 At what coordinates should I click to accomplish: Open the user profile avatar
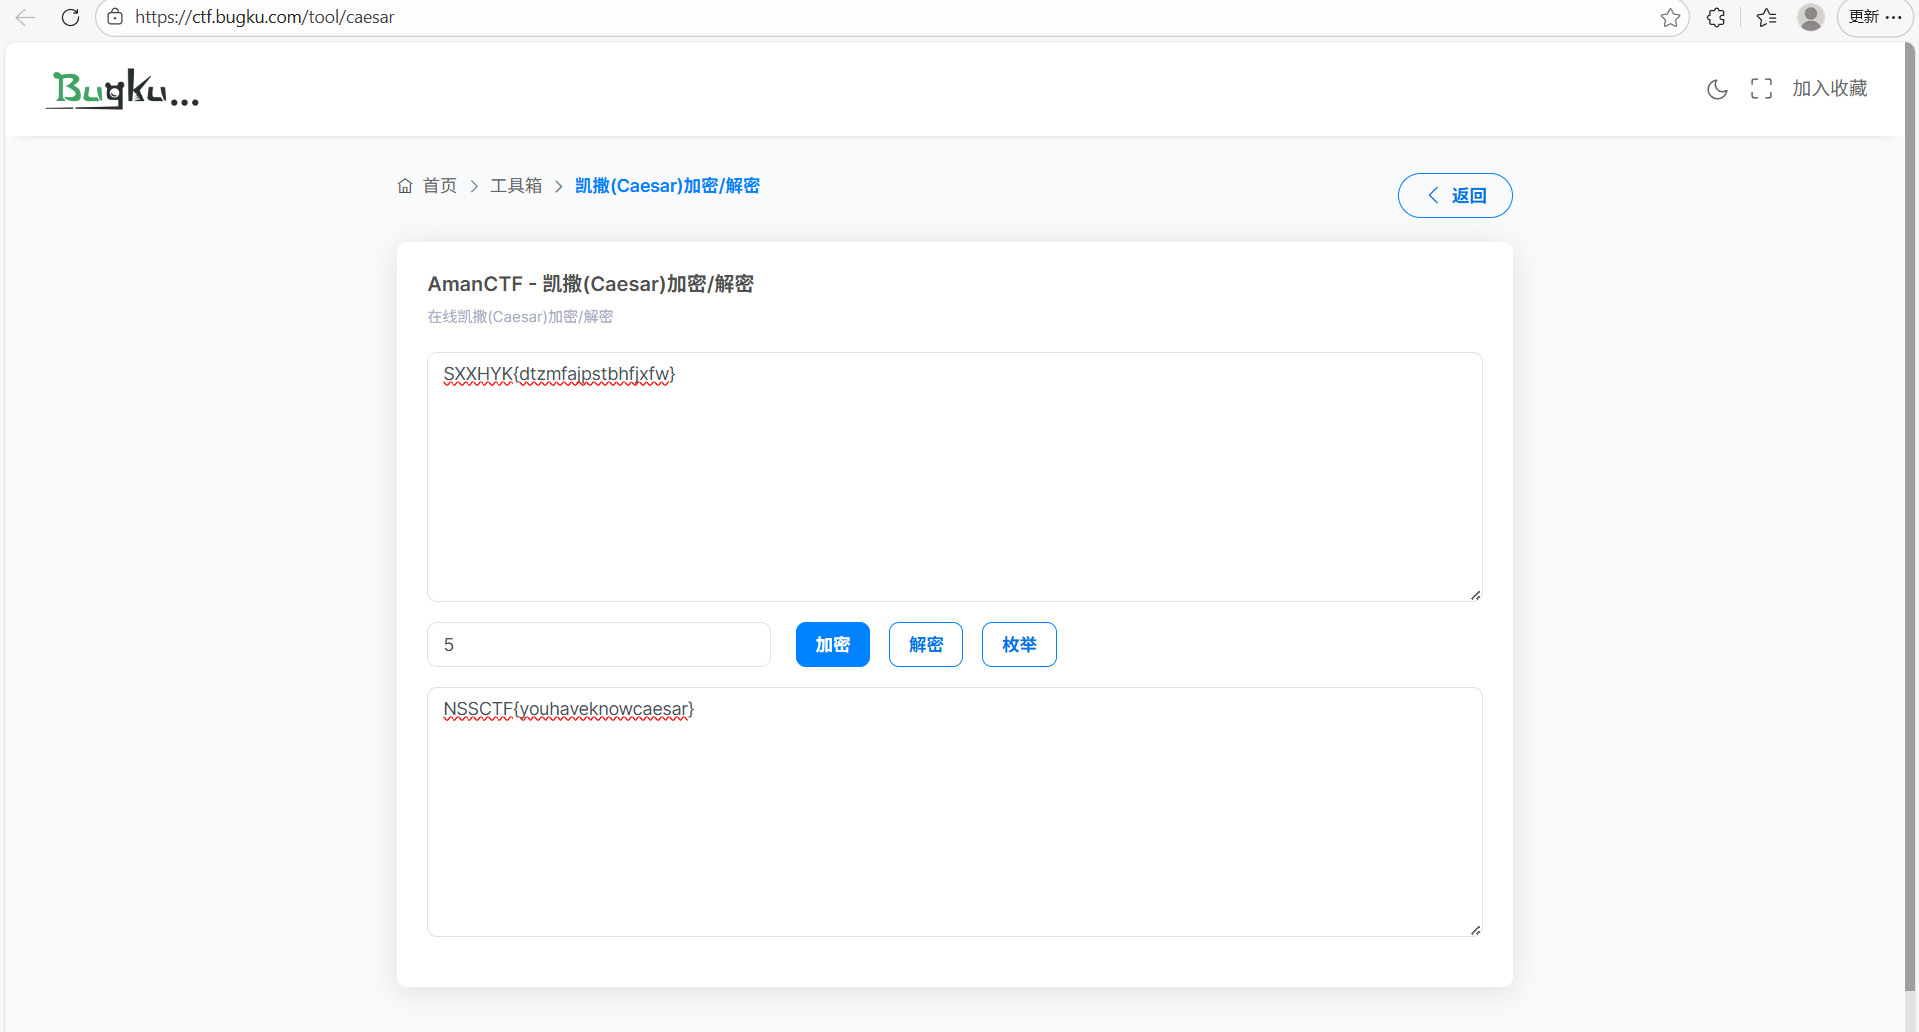pyautogui.click(x=1810, y=17)
